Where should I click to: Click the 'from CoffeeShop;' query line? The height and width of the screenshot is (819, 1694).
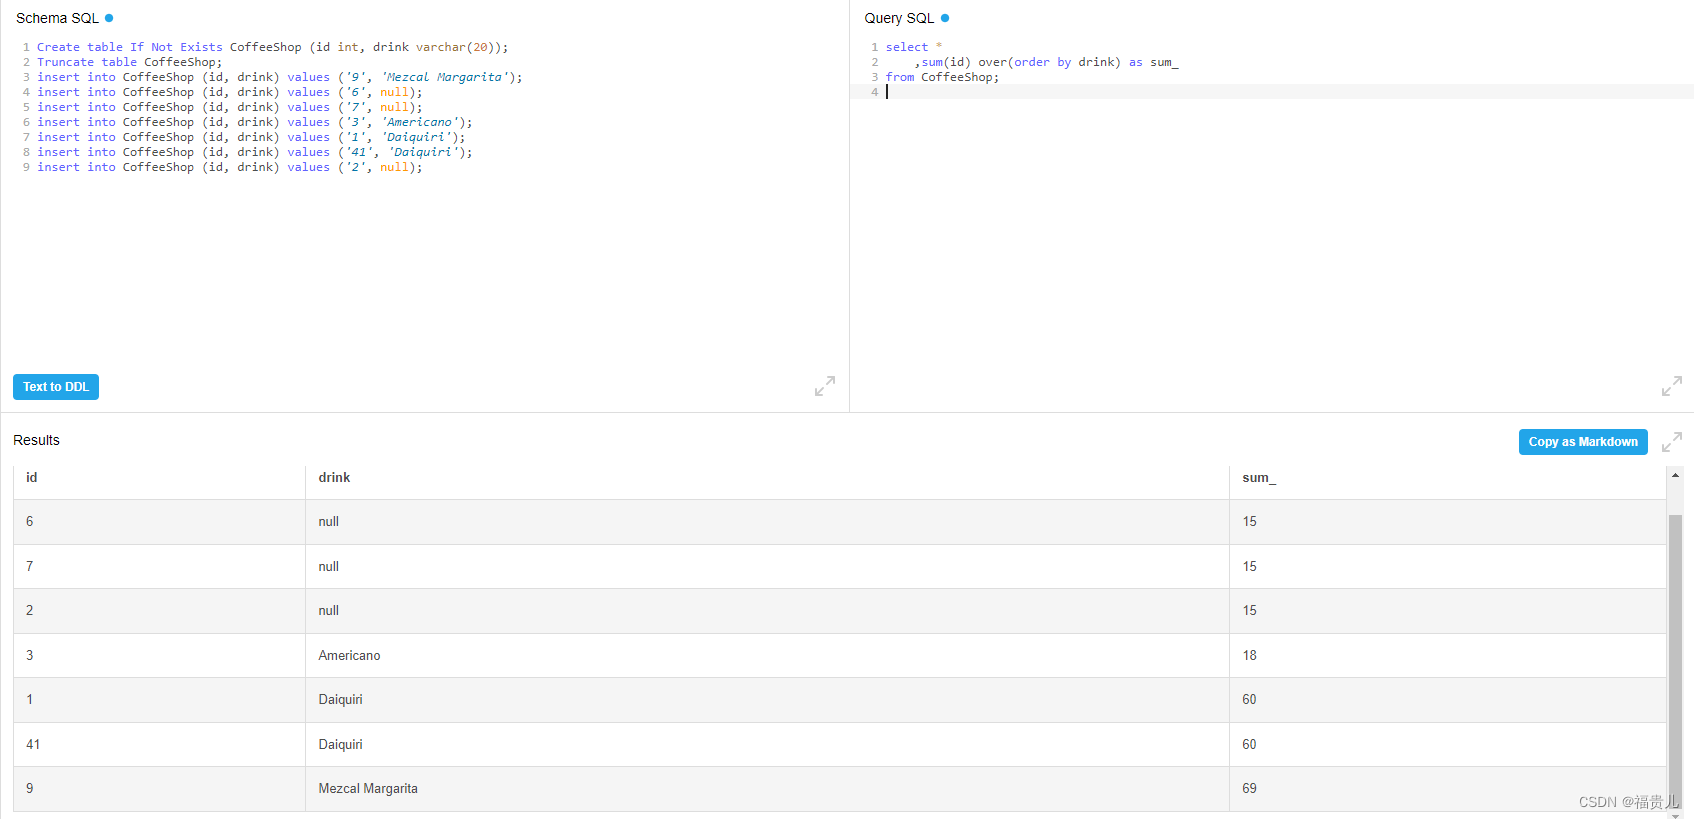point(942,77)
